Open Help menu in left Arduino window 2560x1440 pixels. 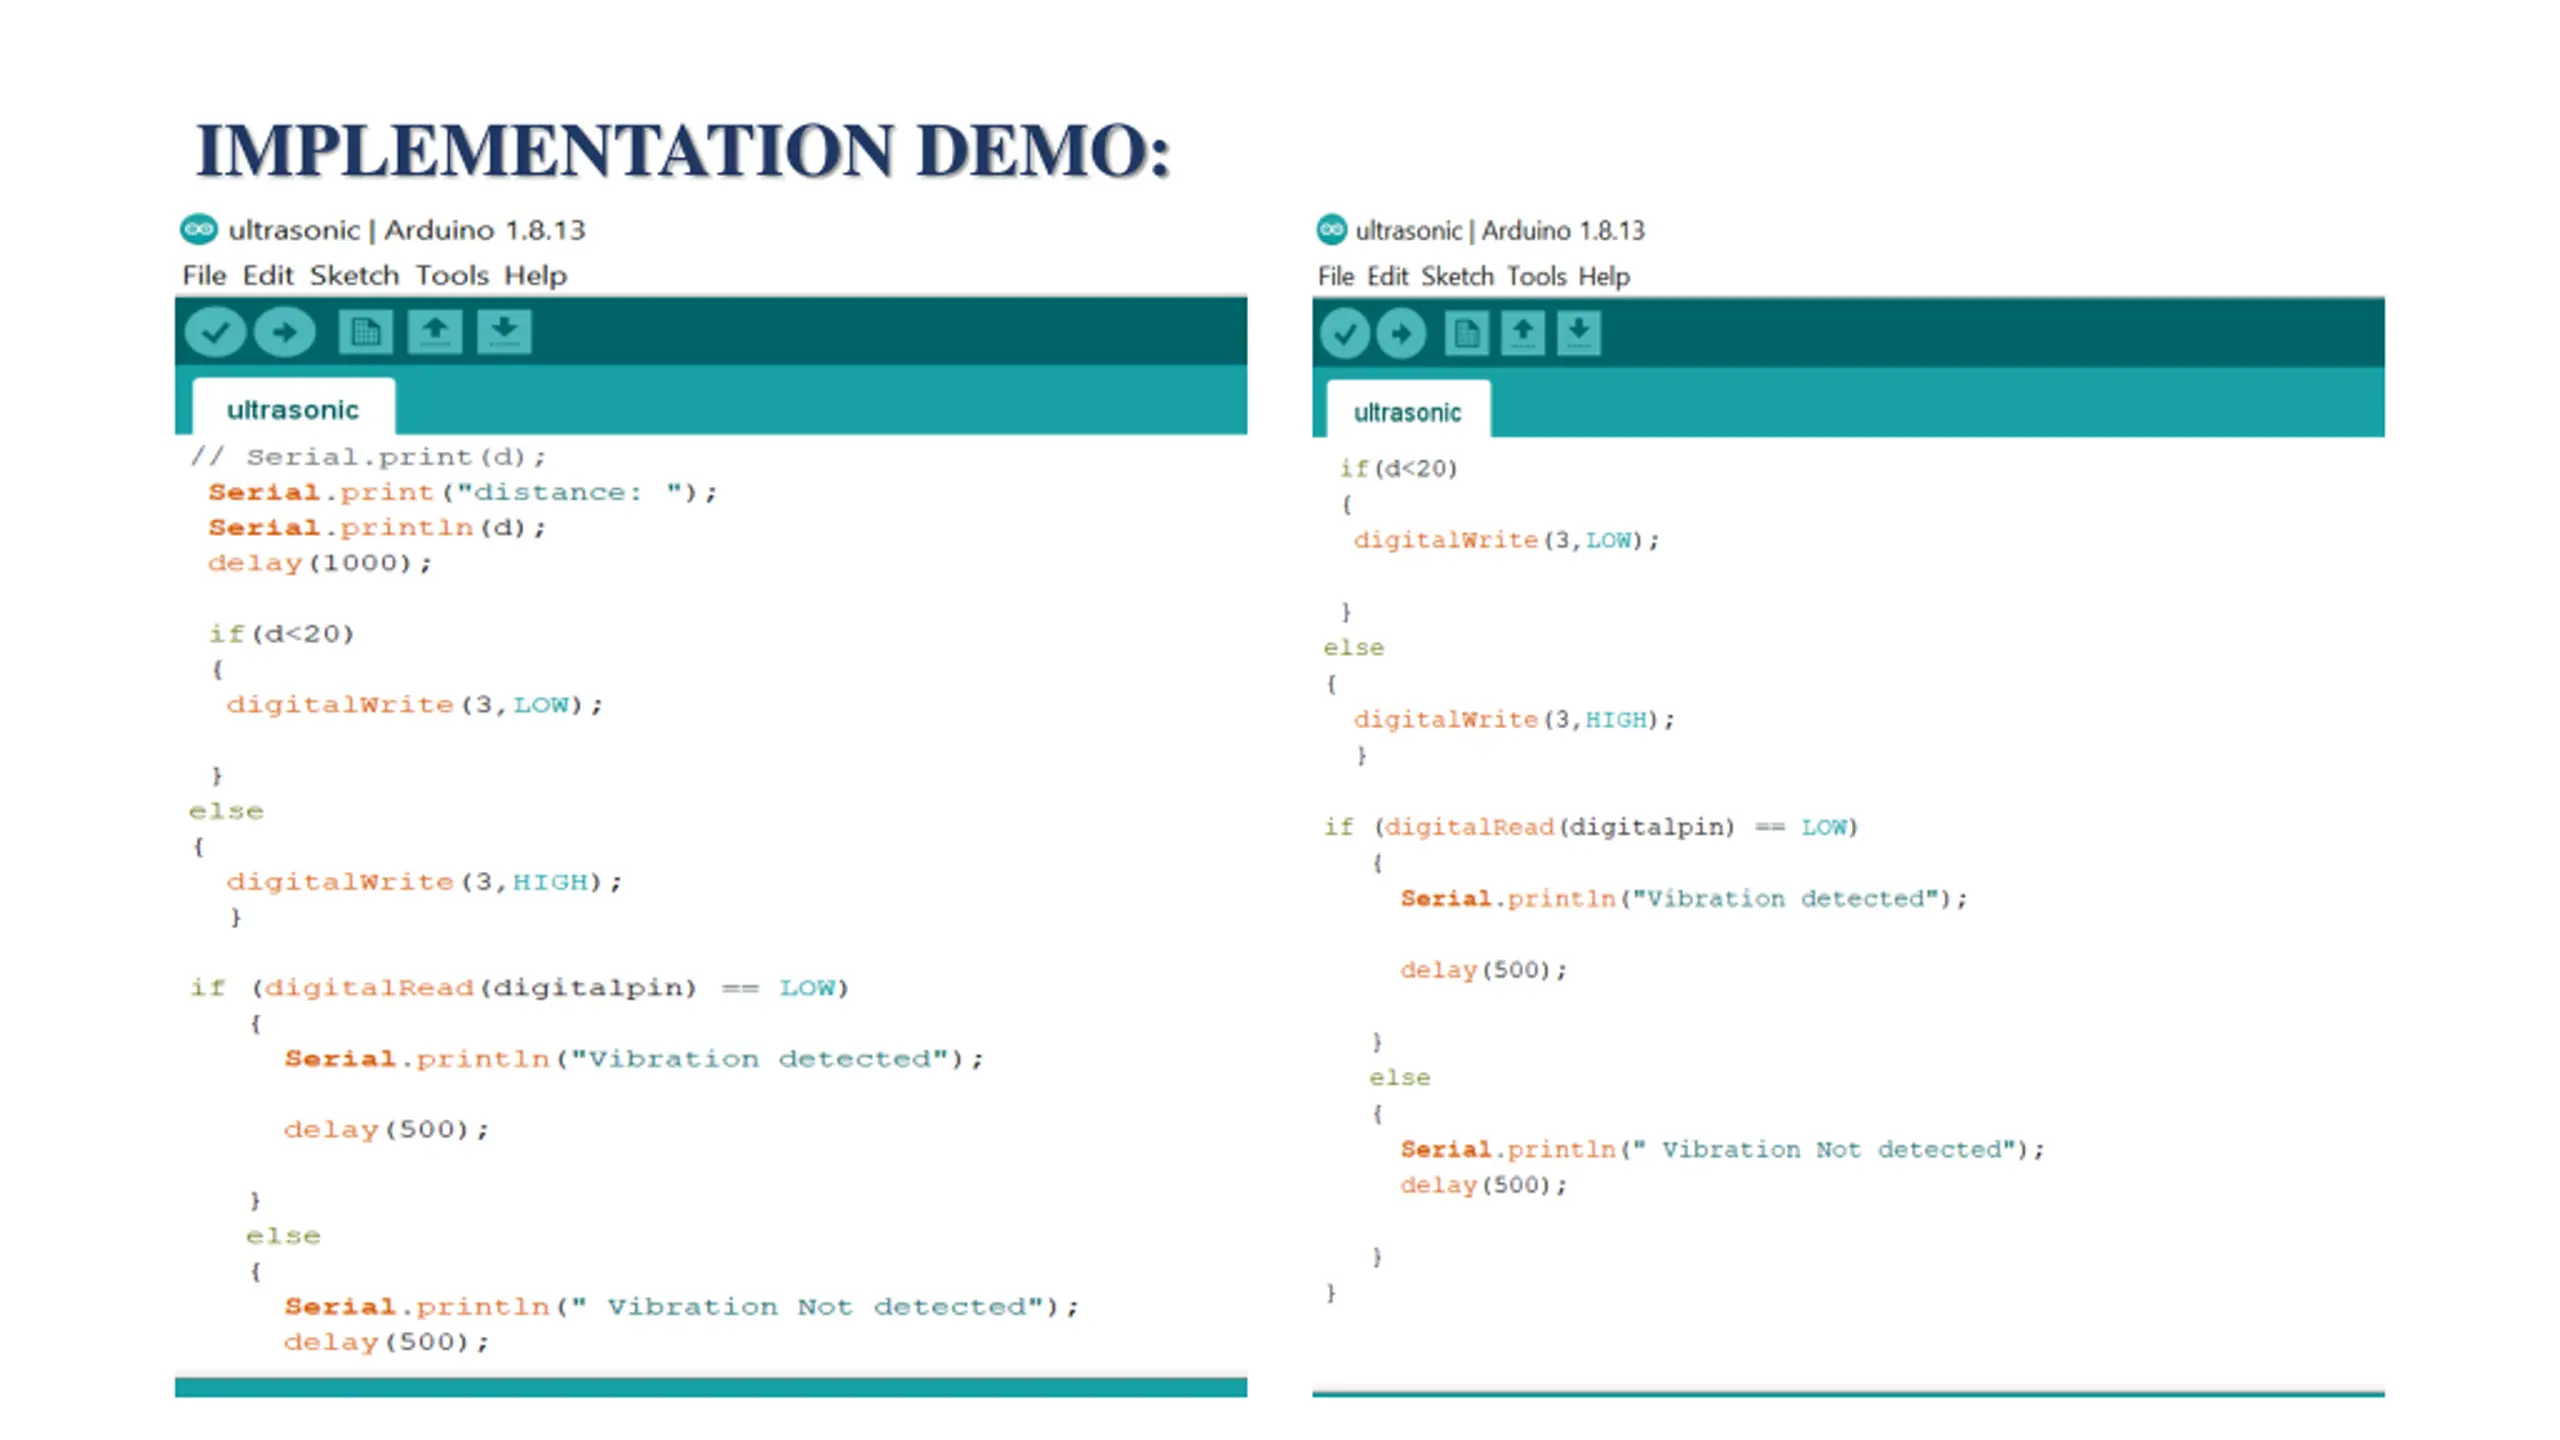tap(535, 275)
